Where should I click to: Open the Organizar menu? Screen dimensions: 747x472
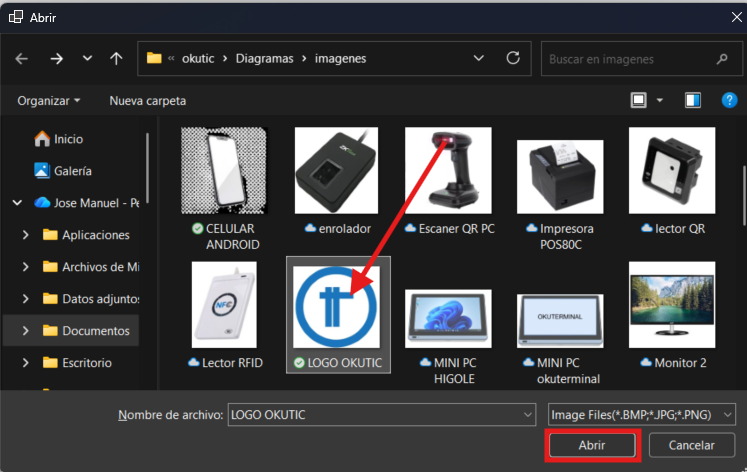[48, 101]
